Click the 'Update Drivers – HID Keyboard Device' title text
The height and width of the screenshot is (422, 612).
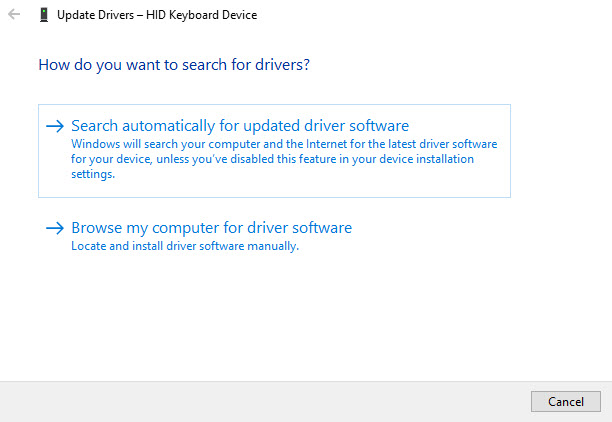click(157, 15)
